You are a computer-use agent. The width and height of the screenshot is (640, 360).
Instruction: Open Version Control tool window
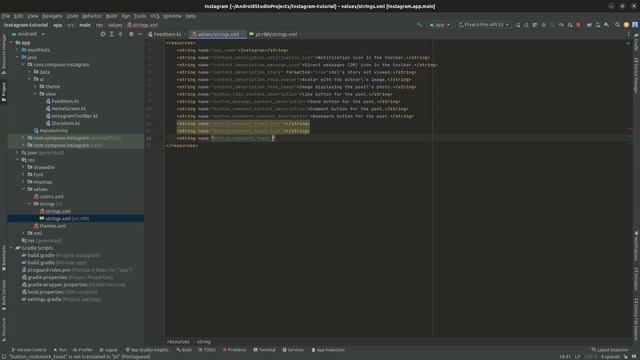(29, 350)
